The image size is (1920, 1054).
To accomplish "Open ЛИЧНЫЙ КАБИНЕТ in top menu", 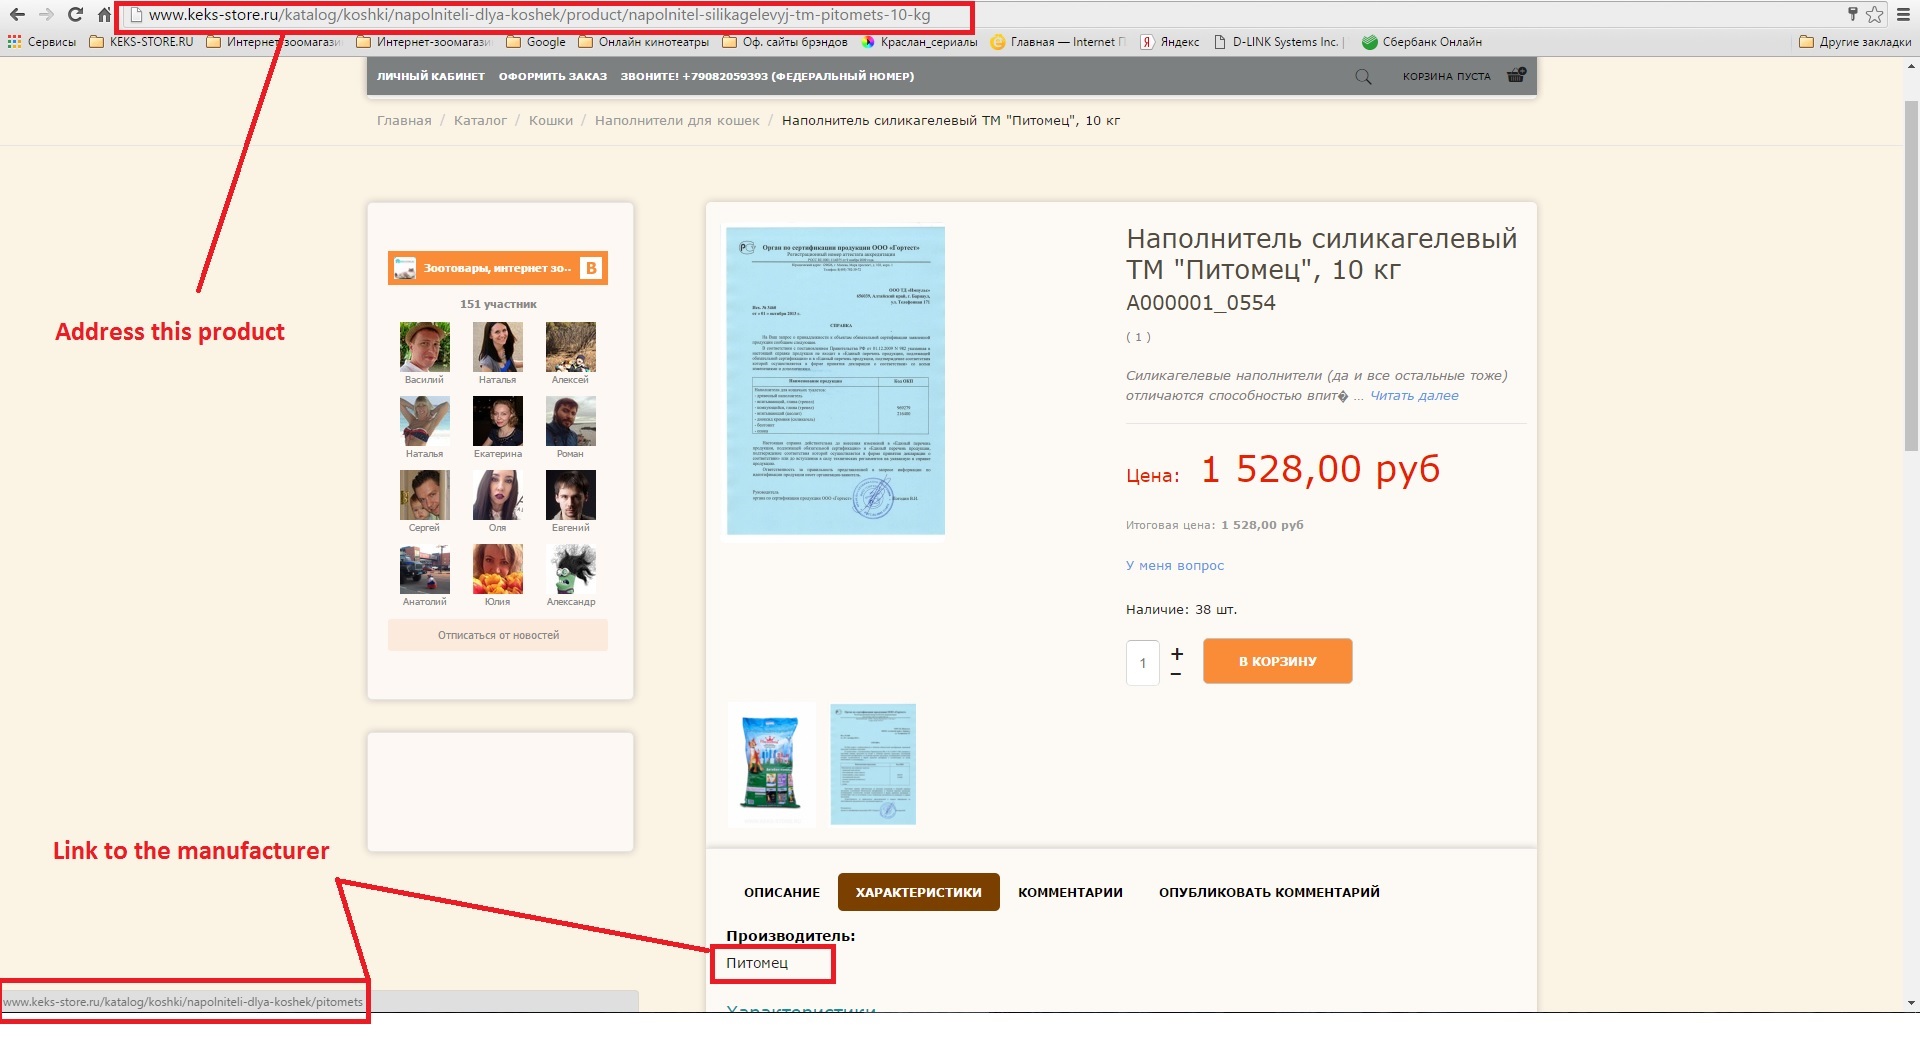I will pyautogui.click(x=431, y=76).
